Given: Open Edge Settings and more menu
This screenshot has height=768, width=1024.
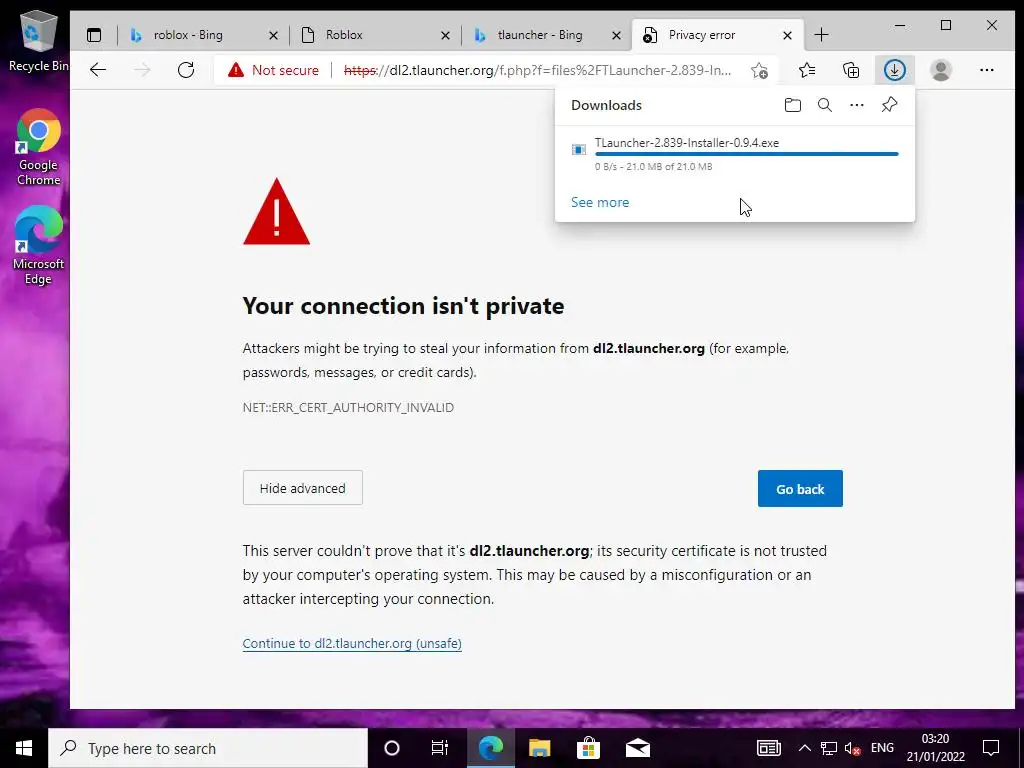Looking at the screenshot, I should click(x=987, y=70).
